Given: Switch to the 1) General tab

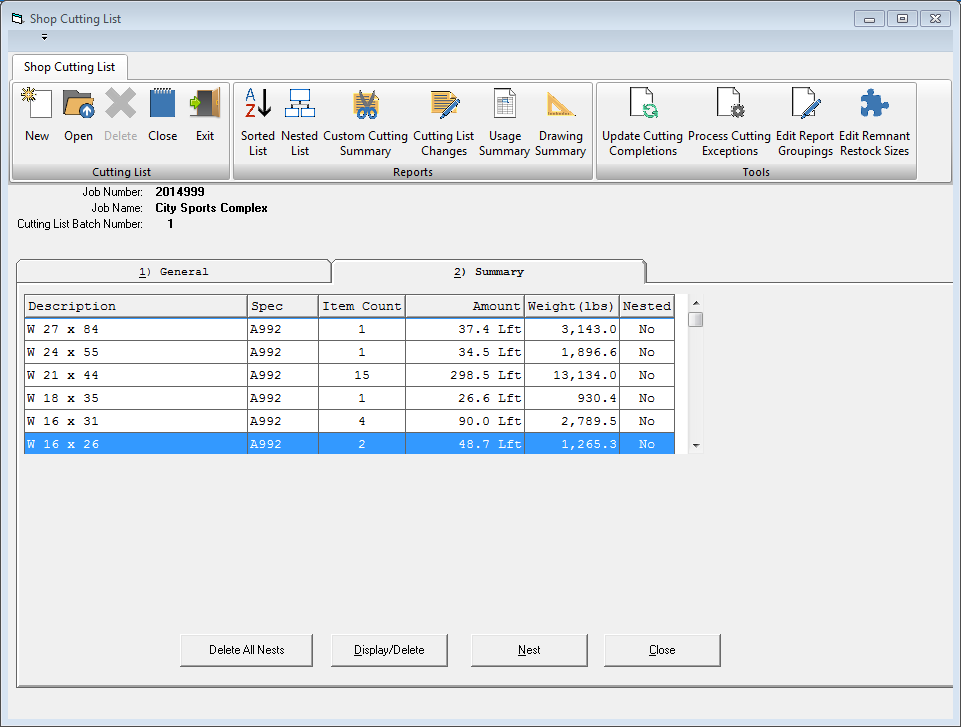Looking at the screenshot, I should coord(173,272).
